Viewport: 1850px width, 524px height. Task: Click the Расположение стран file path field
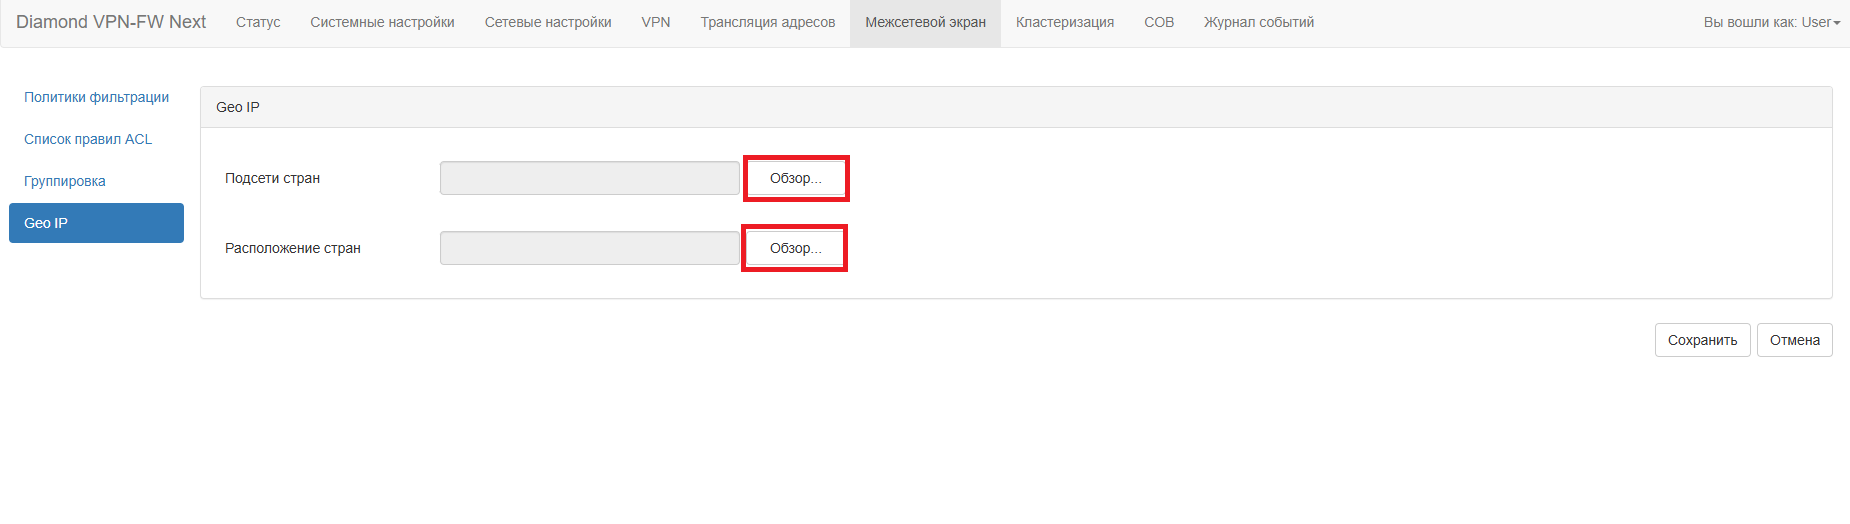[589, 248]
